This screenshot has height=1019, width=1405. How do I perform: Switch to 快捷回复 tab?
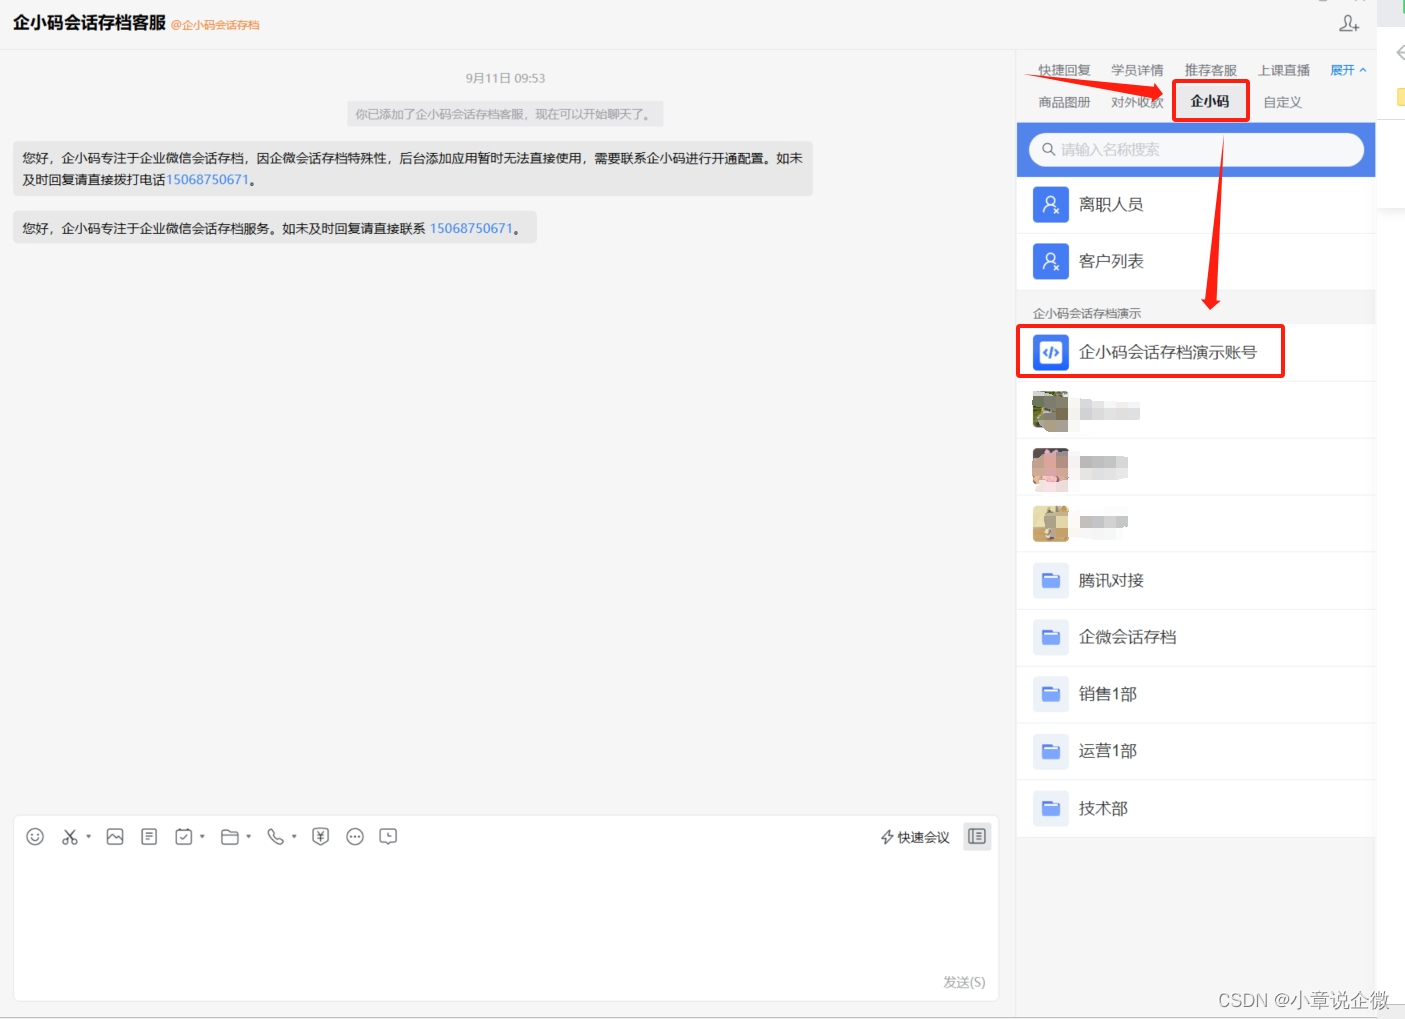[1064, 70]
